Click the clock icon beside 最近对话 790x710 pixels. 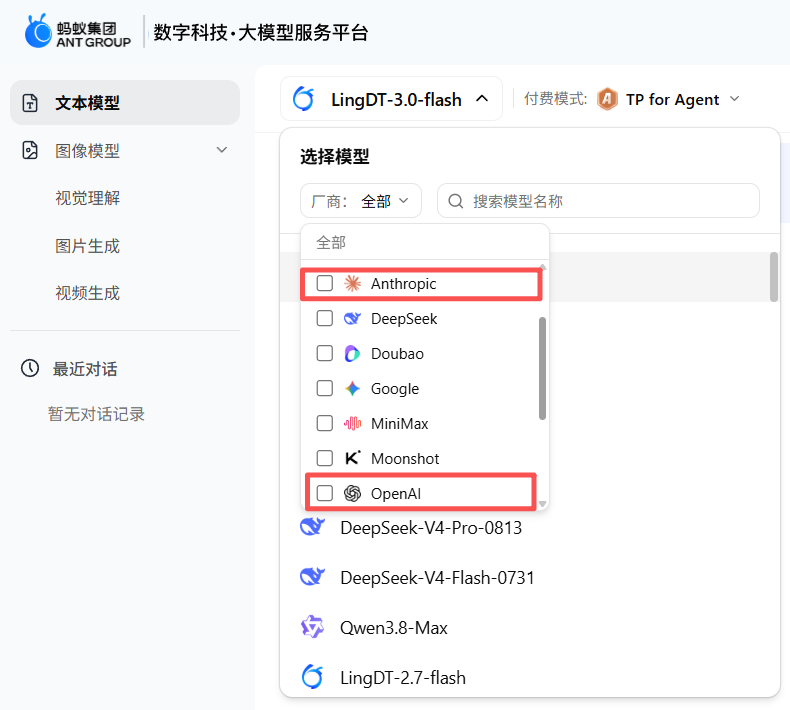click(30, 368)
